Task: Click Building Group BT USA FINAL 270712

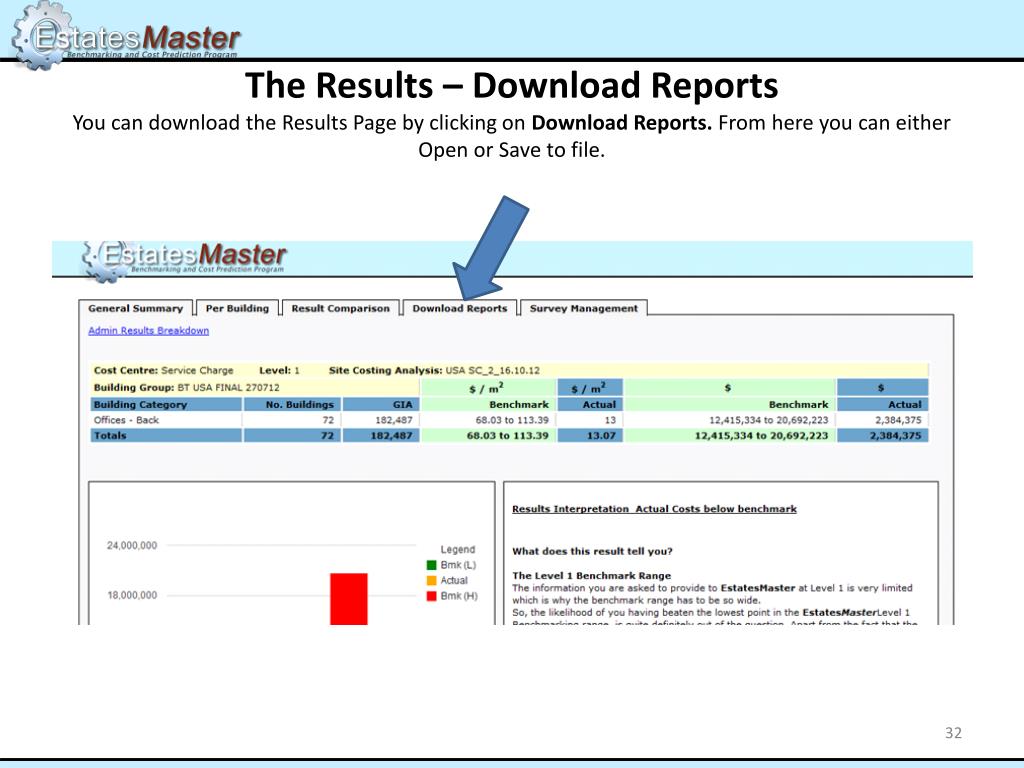Action: [186, 387]
